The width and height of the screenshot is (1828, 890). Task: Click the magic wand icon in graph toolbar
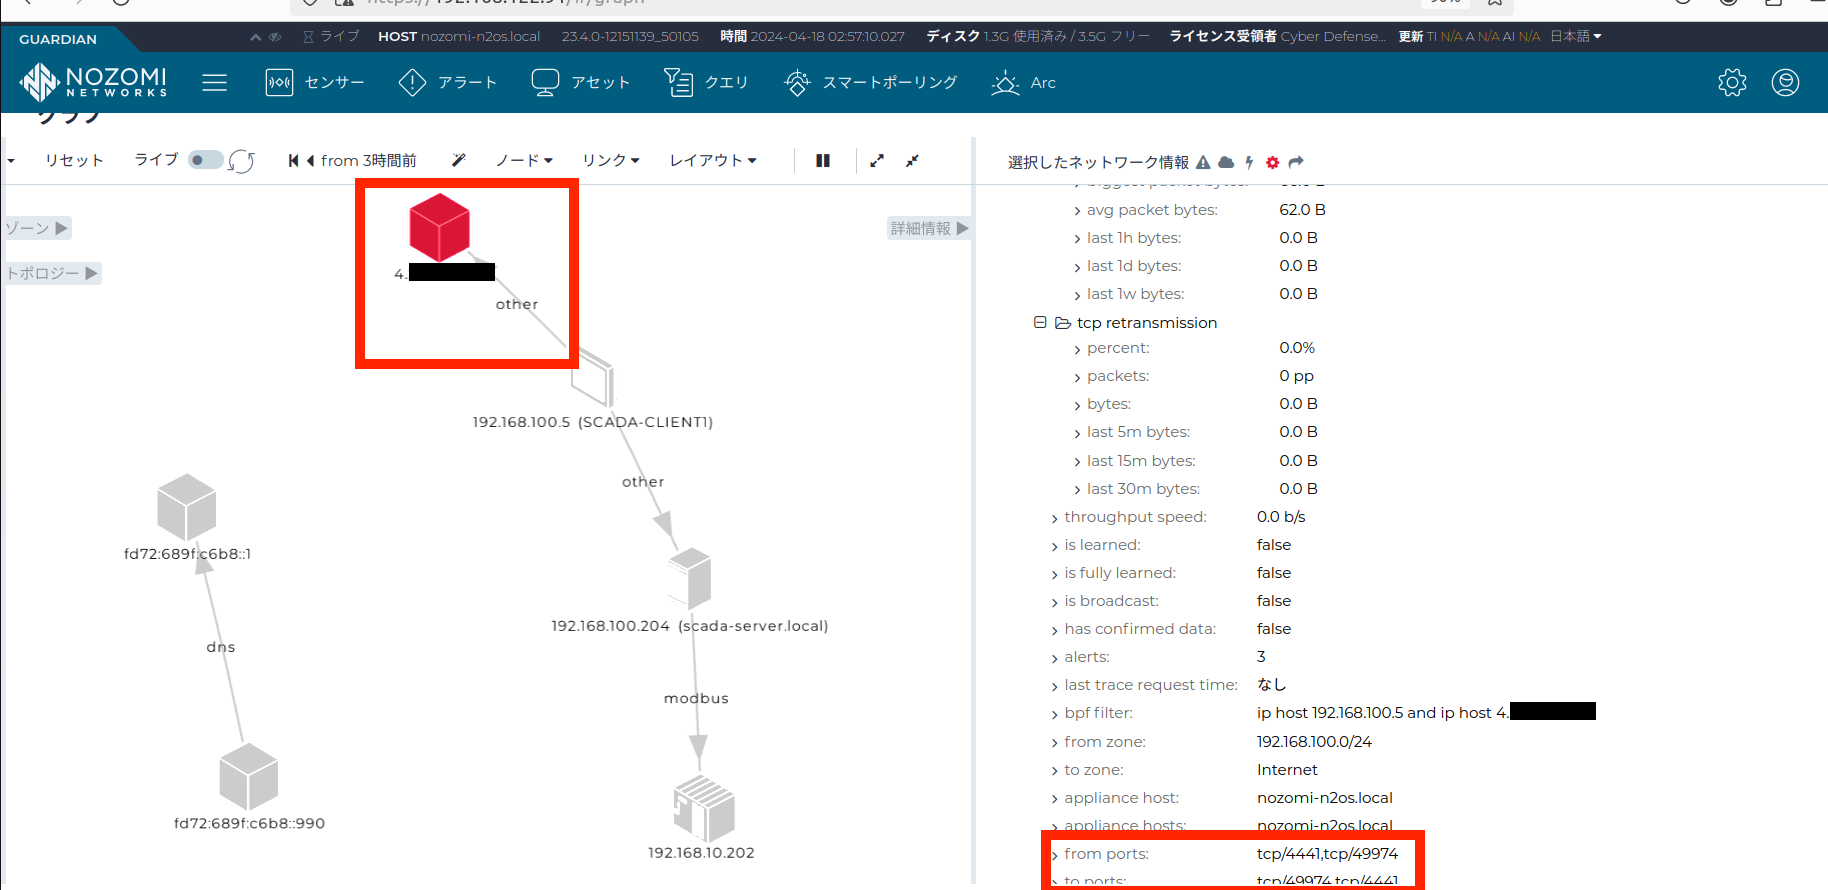pyautogui.click(x=459, y=160)
